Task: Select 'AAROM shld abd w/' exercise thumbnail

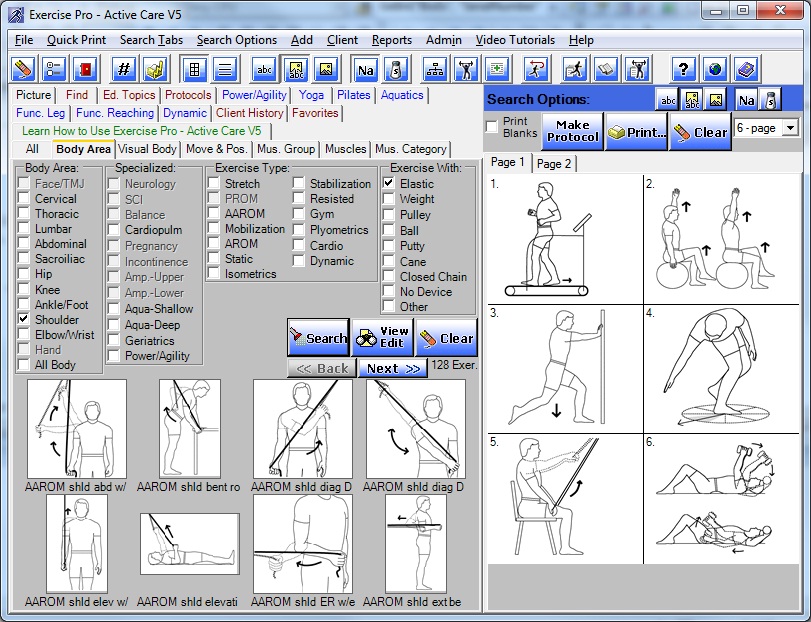Action: tap(77, 429)
